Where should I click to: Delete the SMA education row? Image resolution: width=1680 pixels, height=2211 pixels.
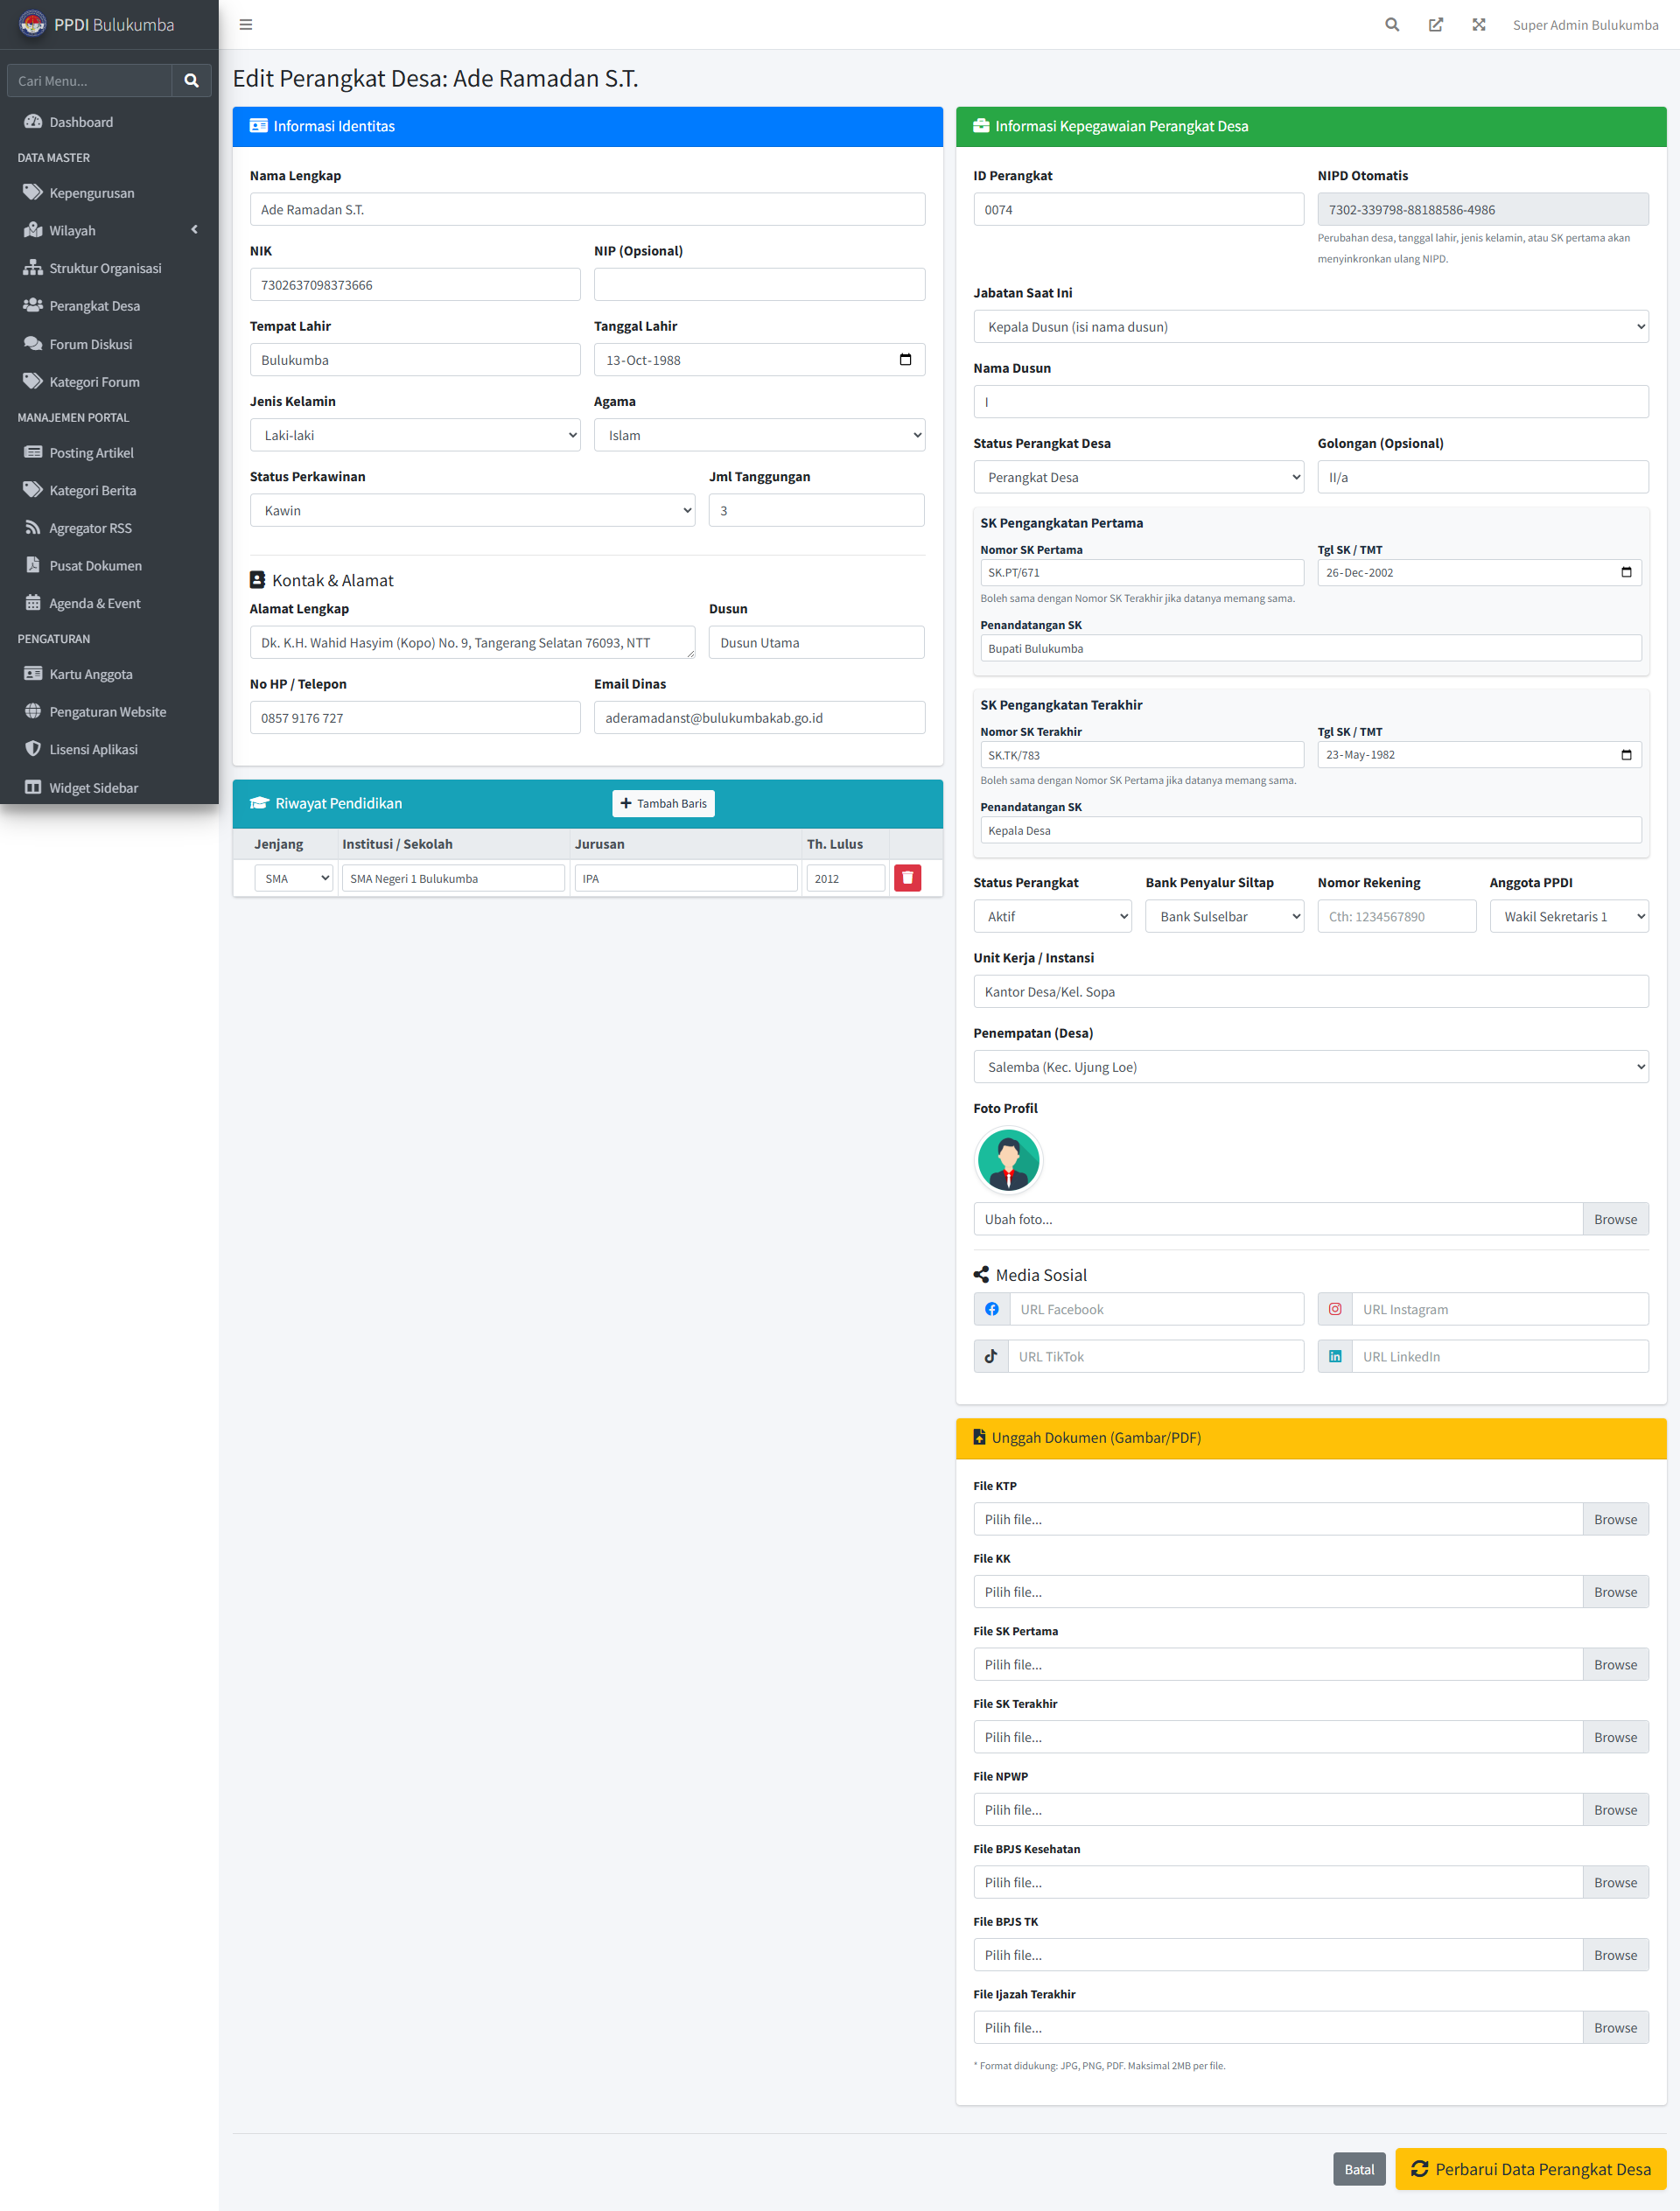pos(907,878)
